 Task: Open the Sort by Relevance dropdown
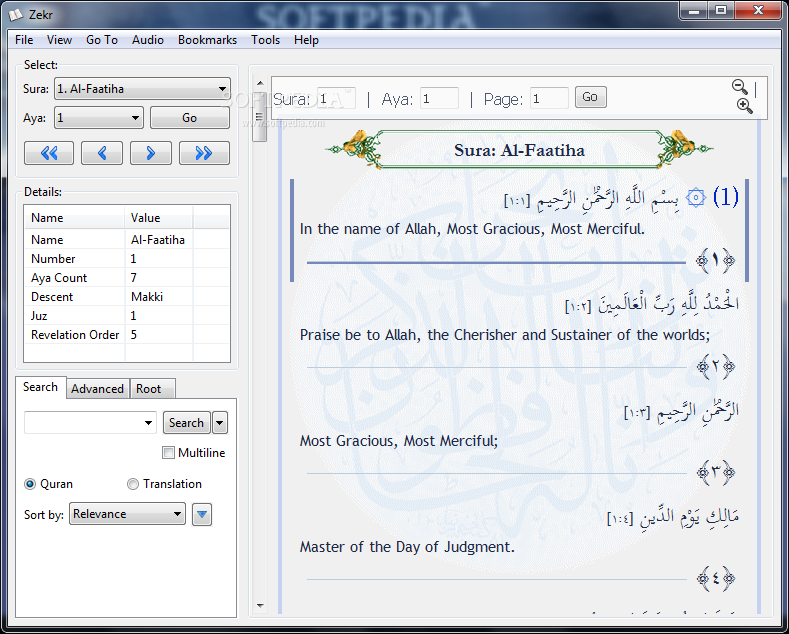pyautogui.click(x=127, y=514)
